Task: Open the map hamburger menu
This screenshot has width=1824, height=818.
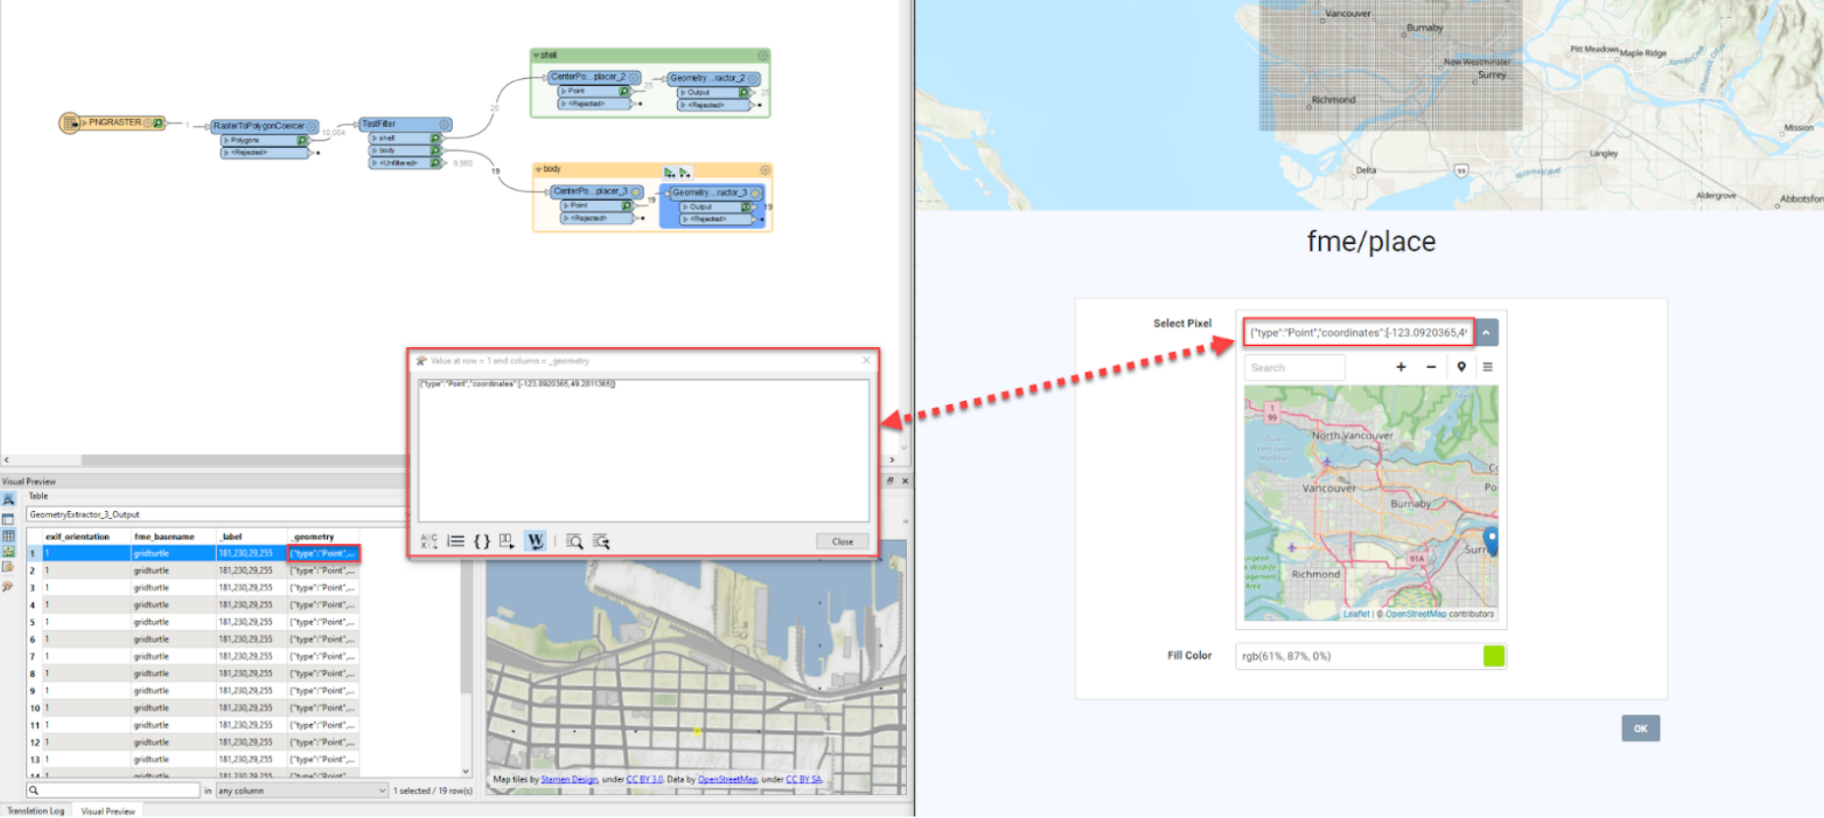Action: point(1488,367)
